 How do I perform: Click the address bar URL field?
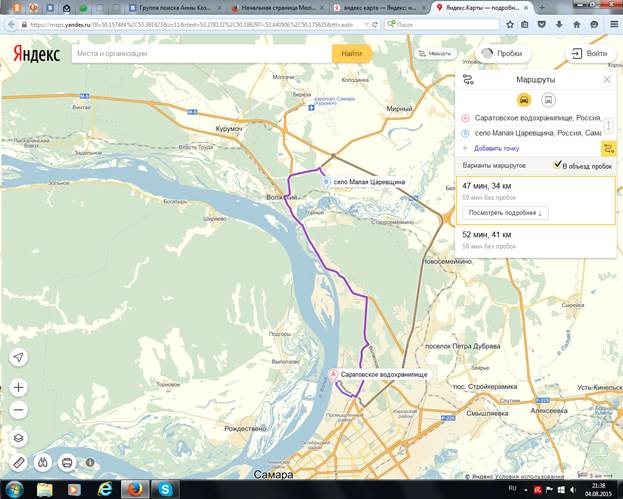tap(193, 25)
